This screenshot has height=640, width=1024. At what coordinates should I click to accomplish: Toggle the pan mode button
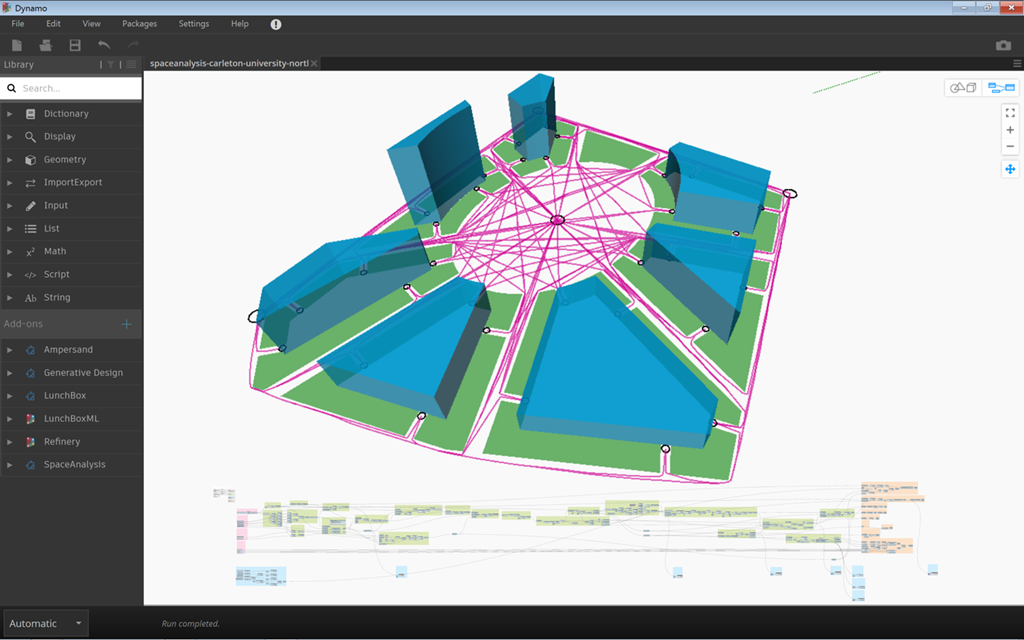1010,169
